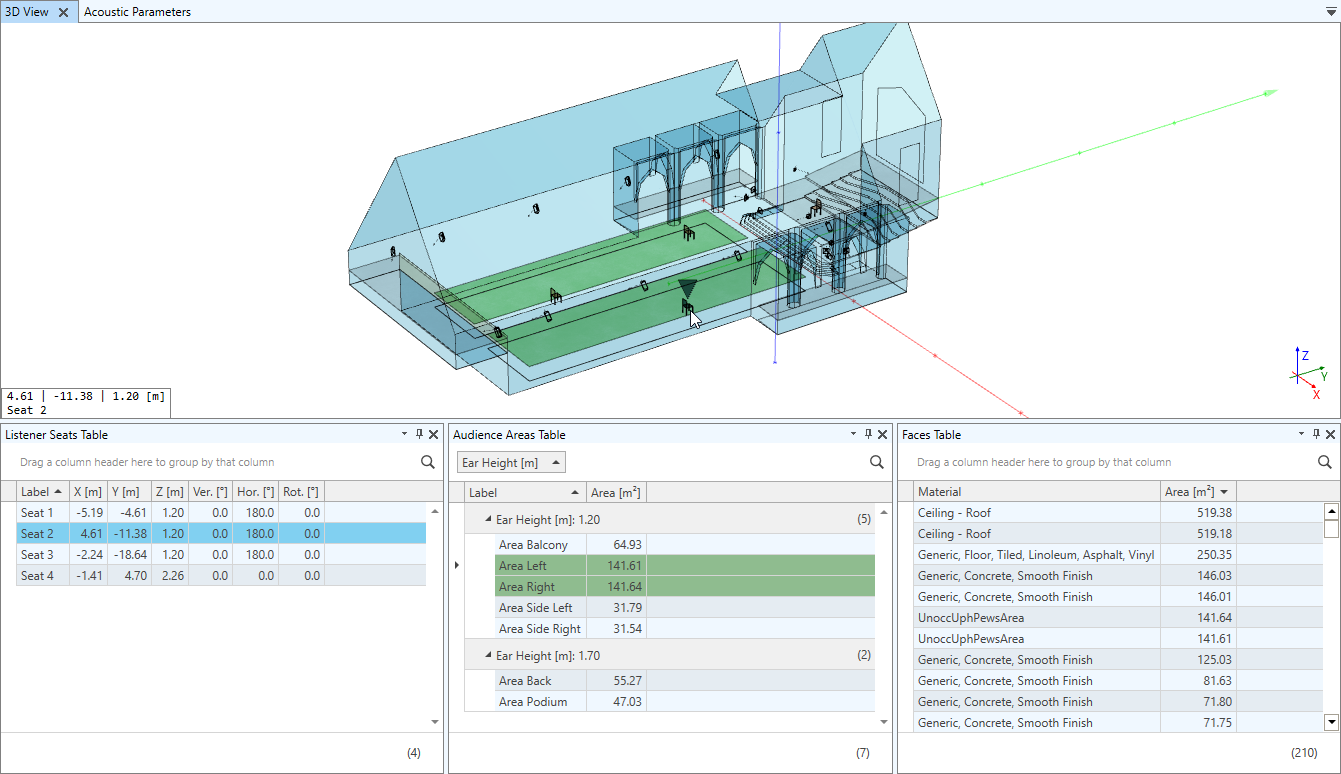Close the 3D View tab
The image size is (1341, 774).
[x=63, y=12]
